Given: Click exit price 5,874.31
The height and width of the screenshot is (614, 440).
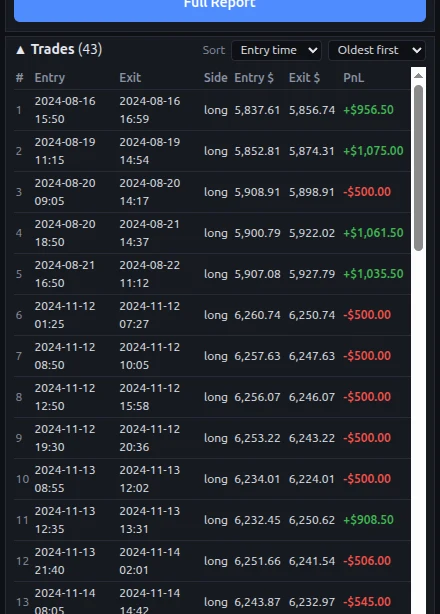Looking at the screenshot, I should (x=312, y=151).
